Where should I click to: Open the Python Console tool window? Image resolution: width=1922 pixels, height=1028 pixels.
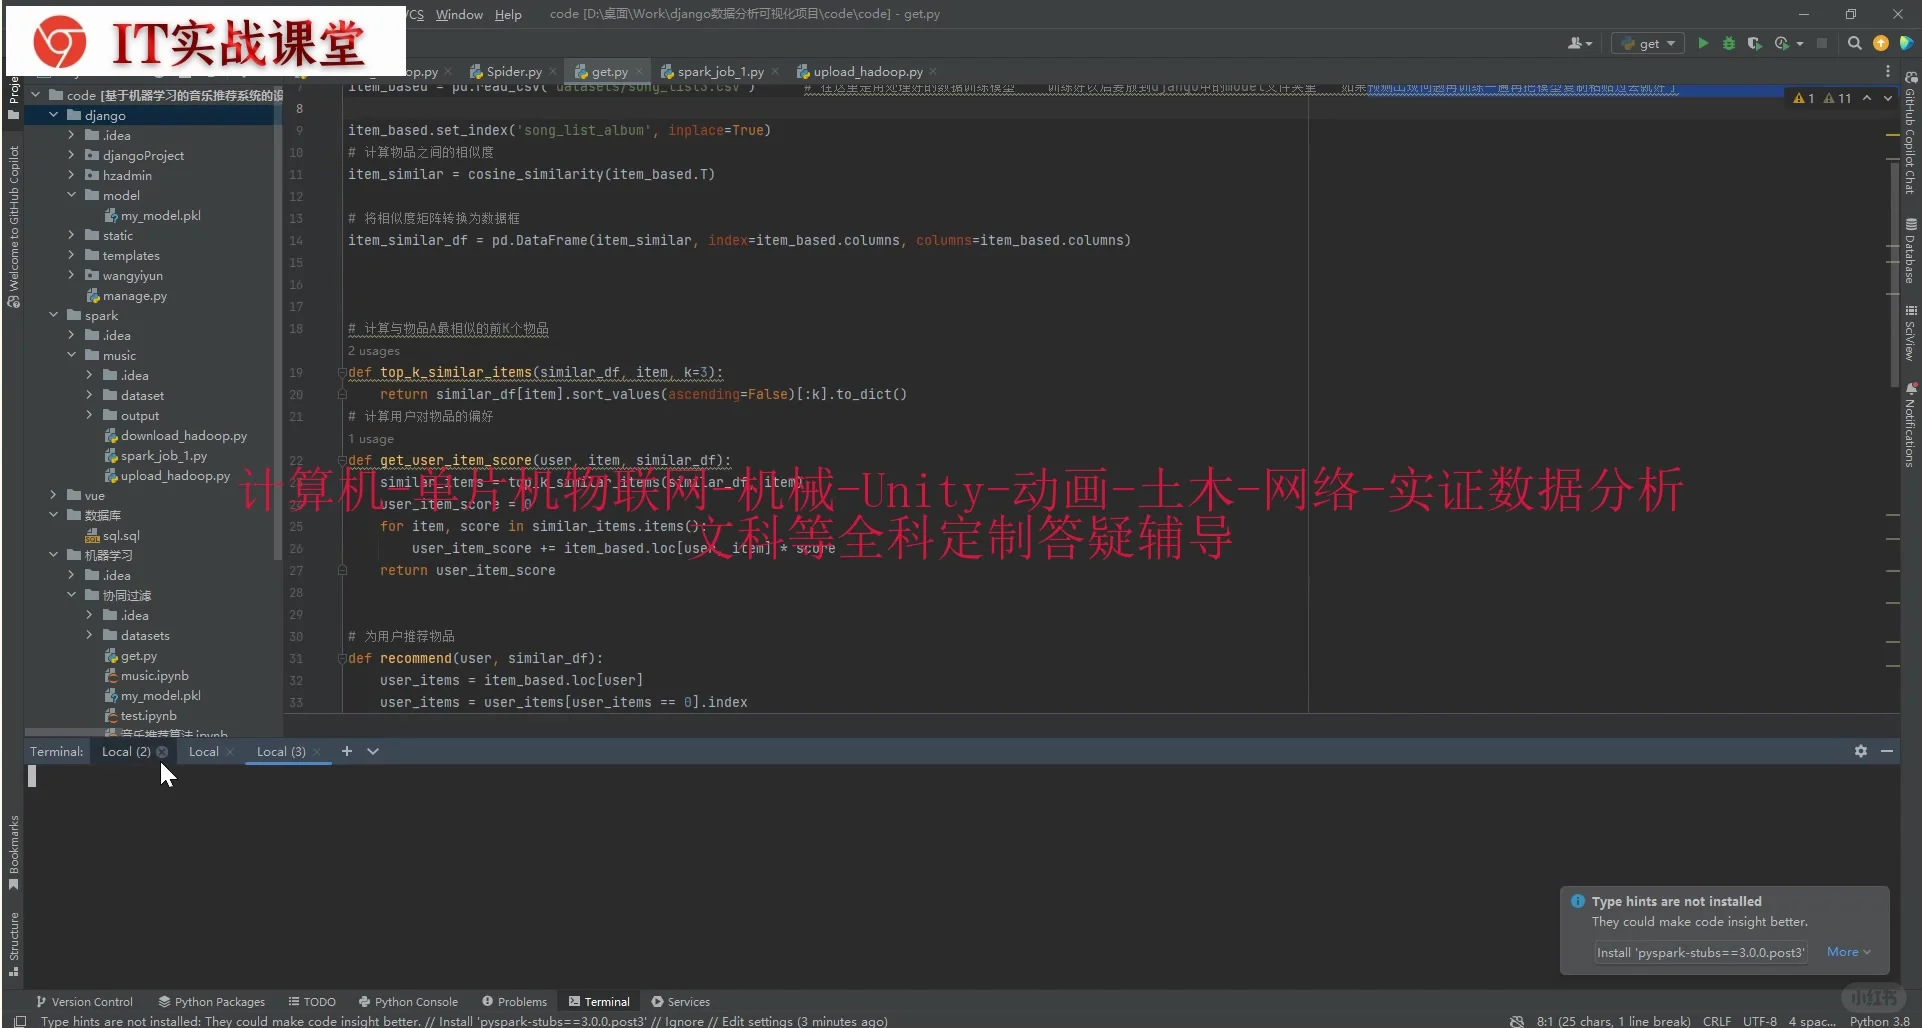click(408, 1001)
